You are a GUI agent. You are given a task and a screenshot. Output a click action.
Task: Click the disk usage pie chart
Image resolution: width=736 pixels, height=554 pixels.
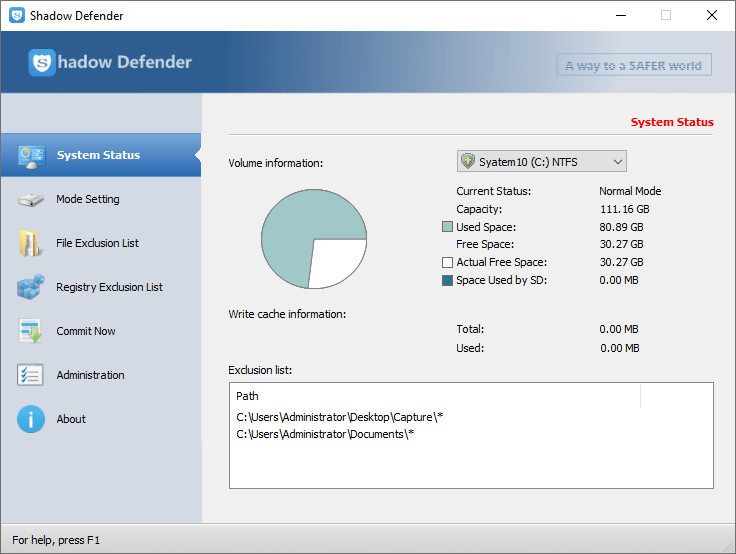[x=314, y=239]
